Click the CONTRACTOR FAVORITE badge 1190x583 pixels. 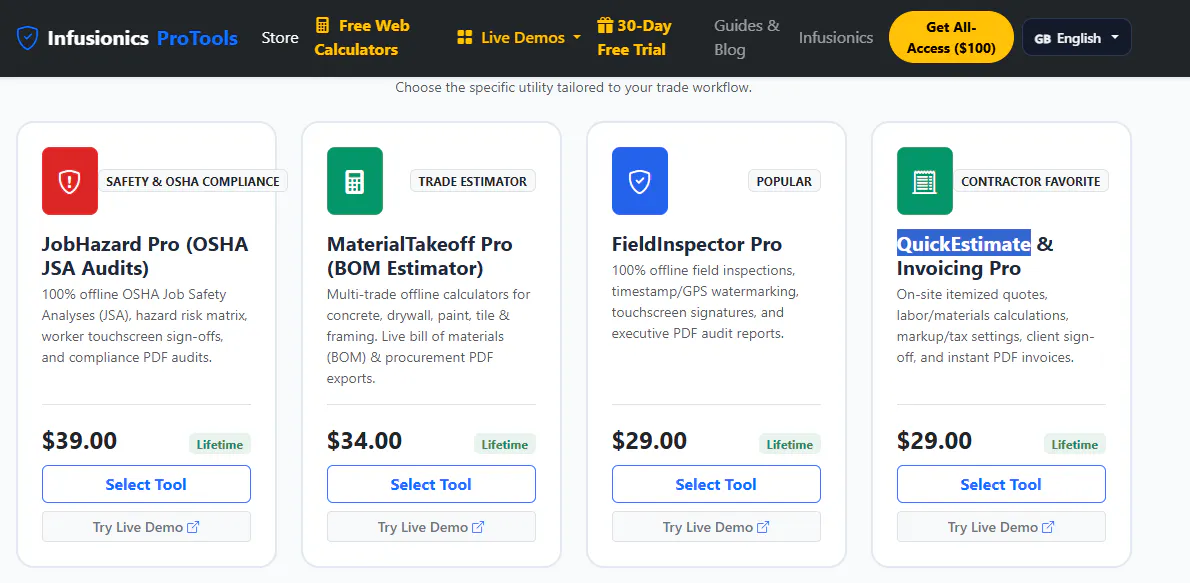[1031, 181]
